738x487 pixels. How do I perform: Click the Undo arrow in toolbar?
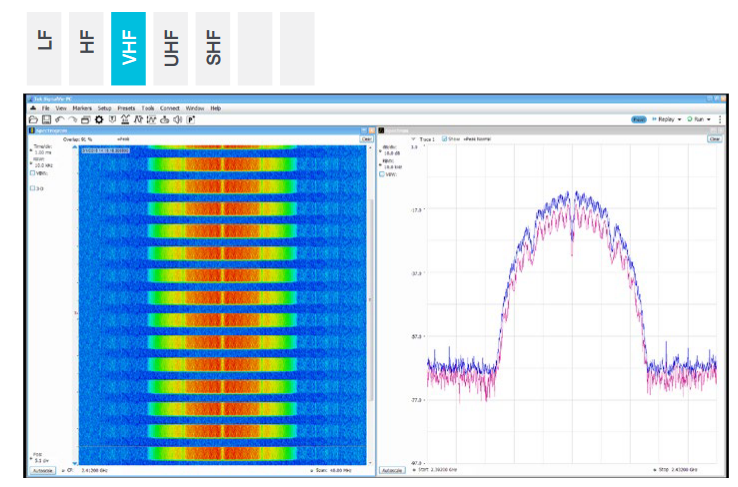pos(59,119)
